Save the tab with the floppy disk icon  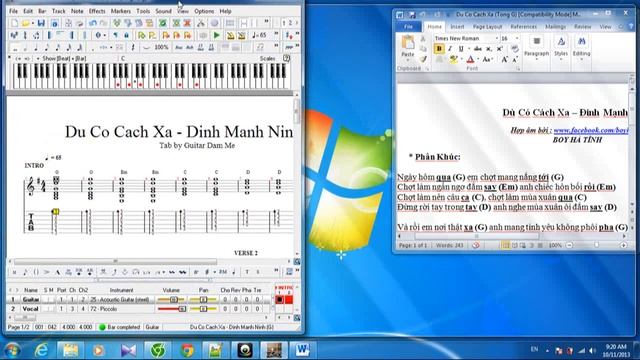41,23
